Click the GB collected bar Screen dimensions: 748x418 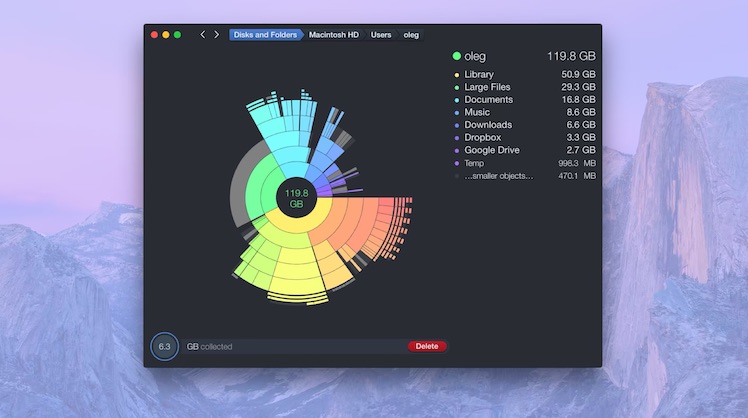pos(295,347)
